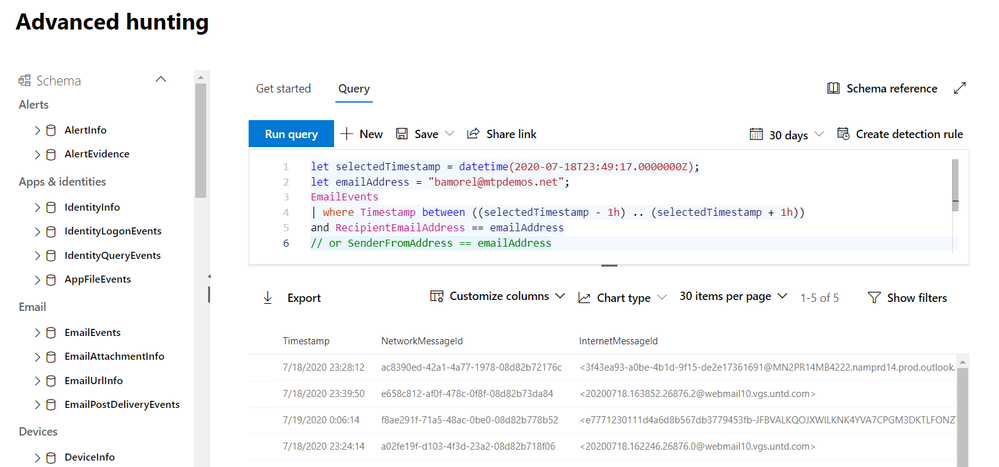Click the IdentityQueryEvents database icon
Image resolution: width=999 pixels, height=467 pixels.
coord(51,255)
